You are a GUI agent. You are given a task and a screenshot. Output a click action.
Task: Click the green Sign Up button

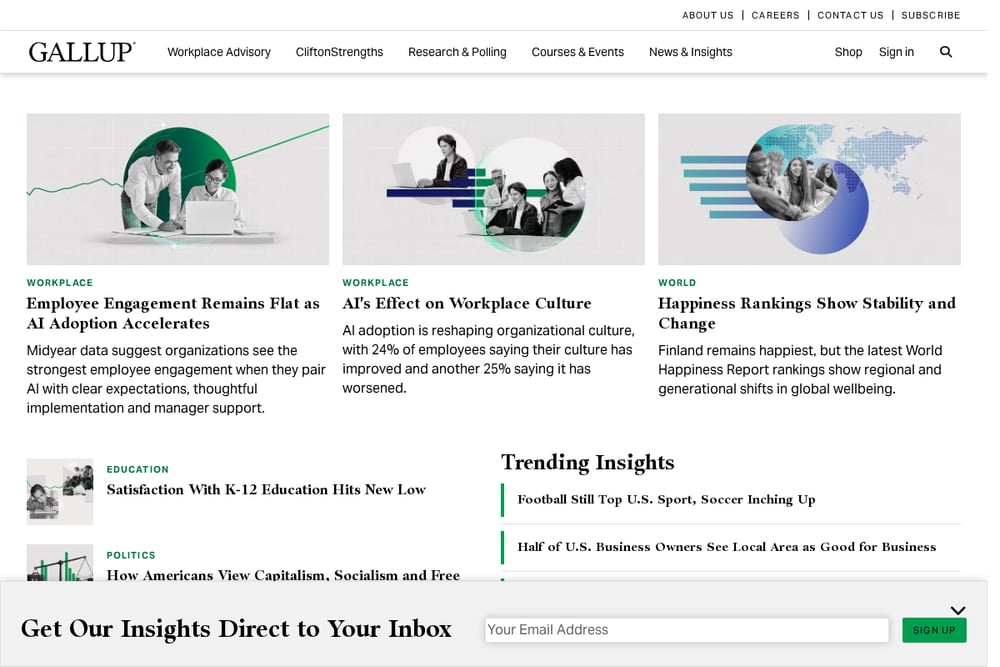[934, 630]
